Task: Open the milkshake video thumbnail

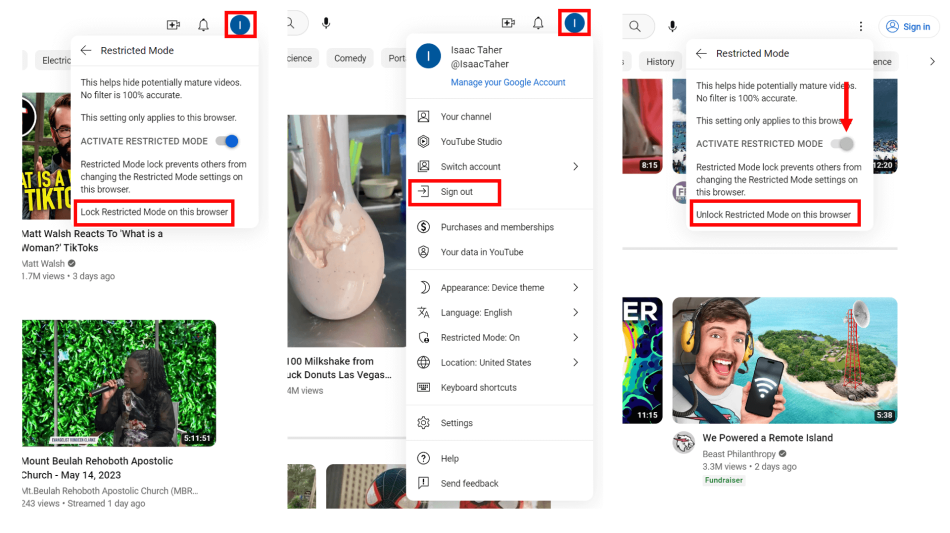Action: pos(347,231)
